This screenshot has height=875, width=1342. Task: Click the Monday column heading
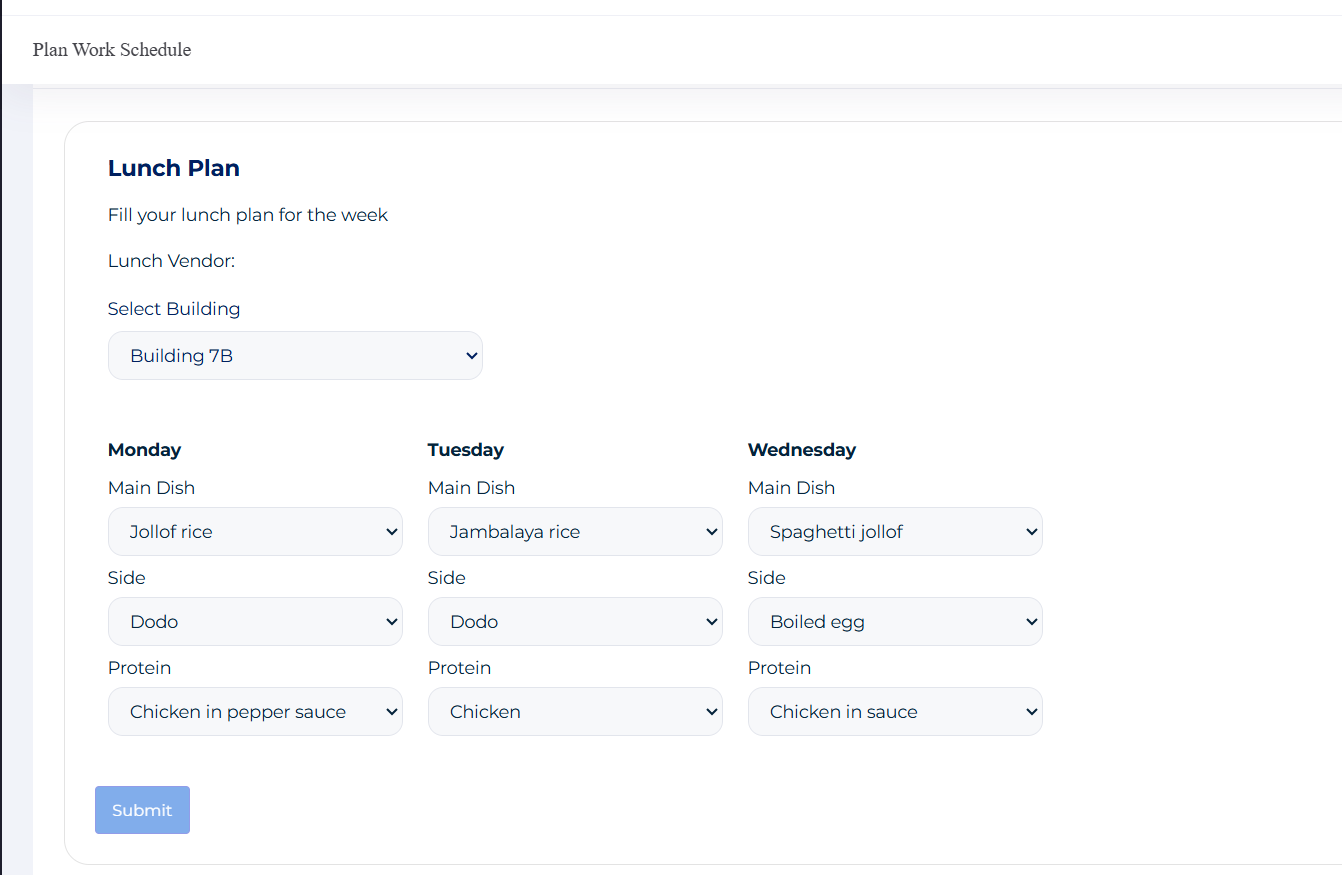pyautogui.click(x=145, y=450)
